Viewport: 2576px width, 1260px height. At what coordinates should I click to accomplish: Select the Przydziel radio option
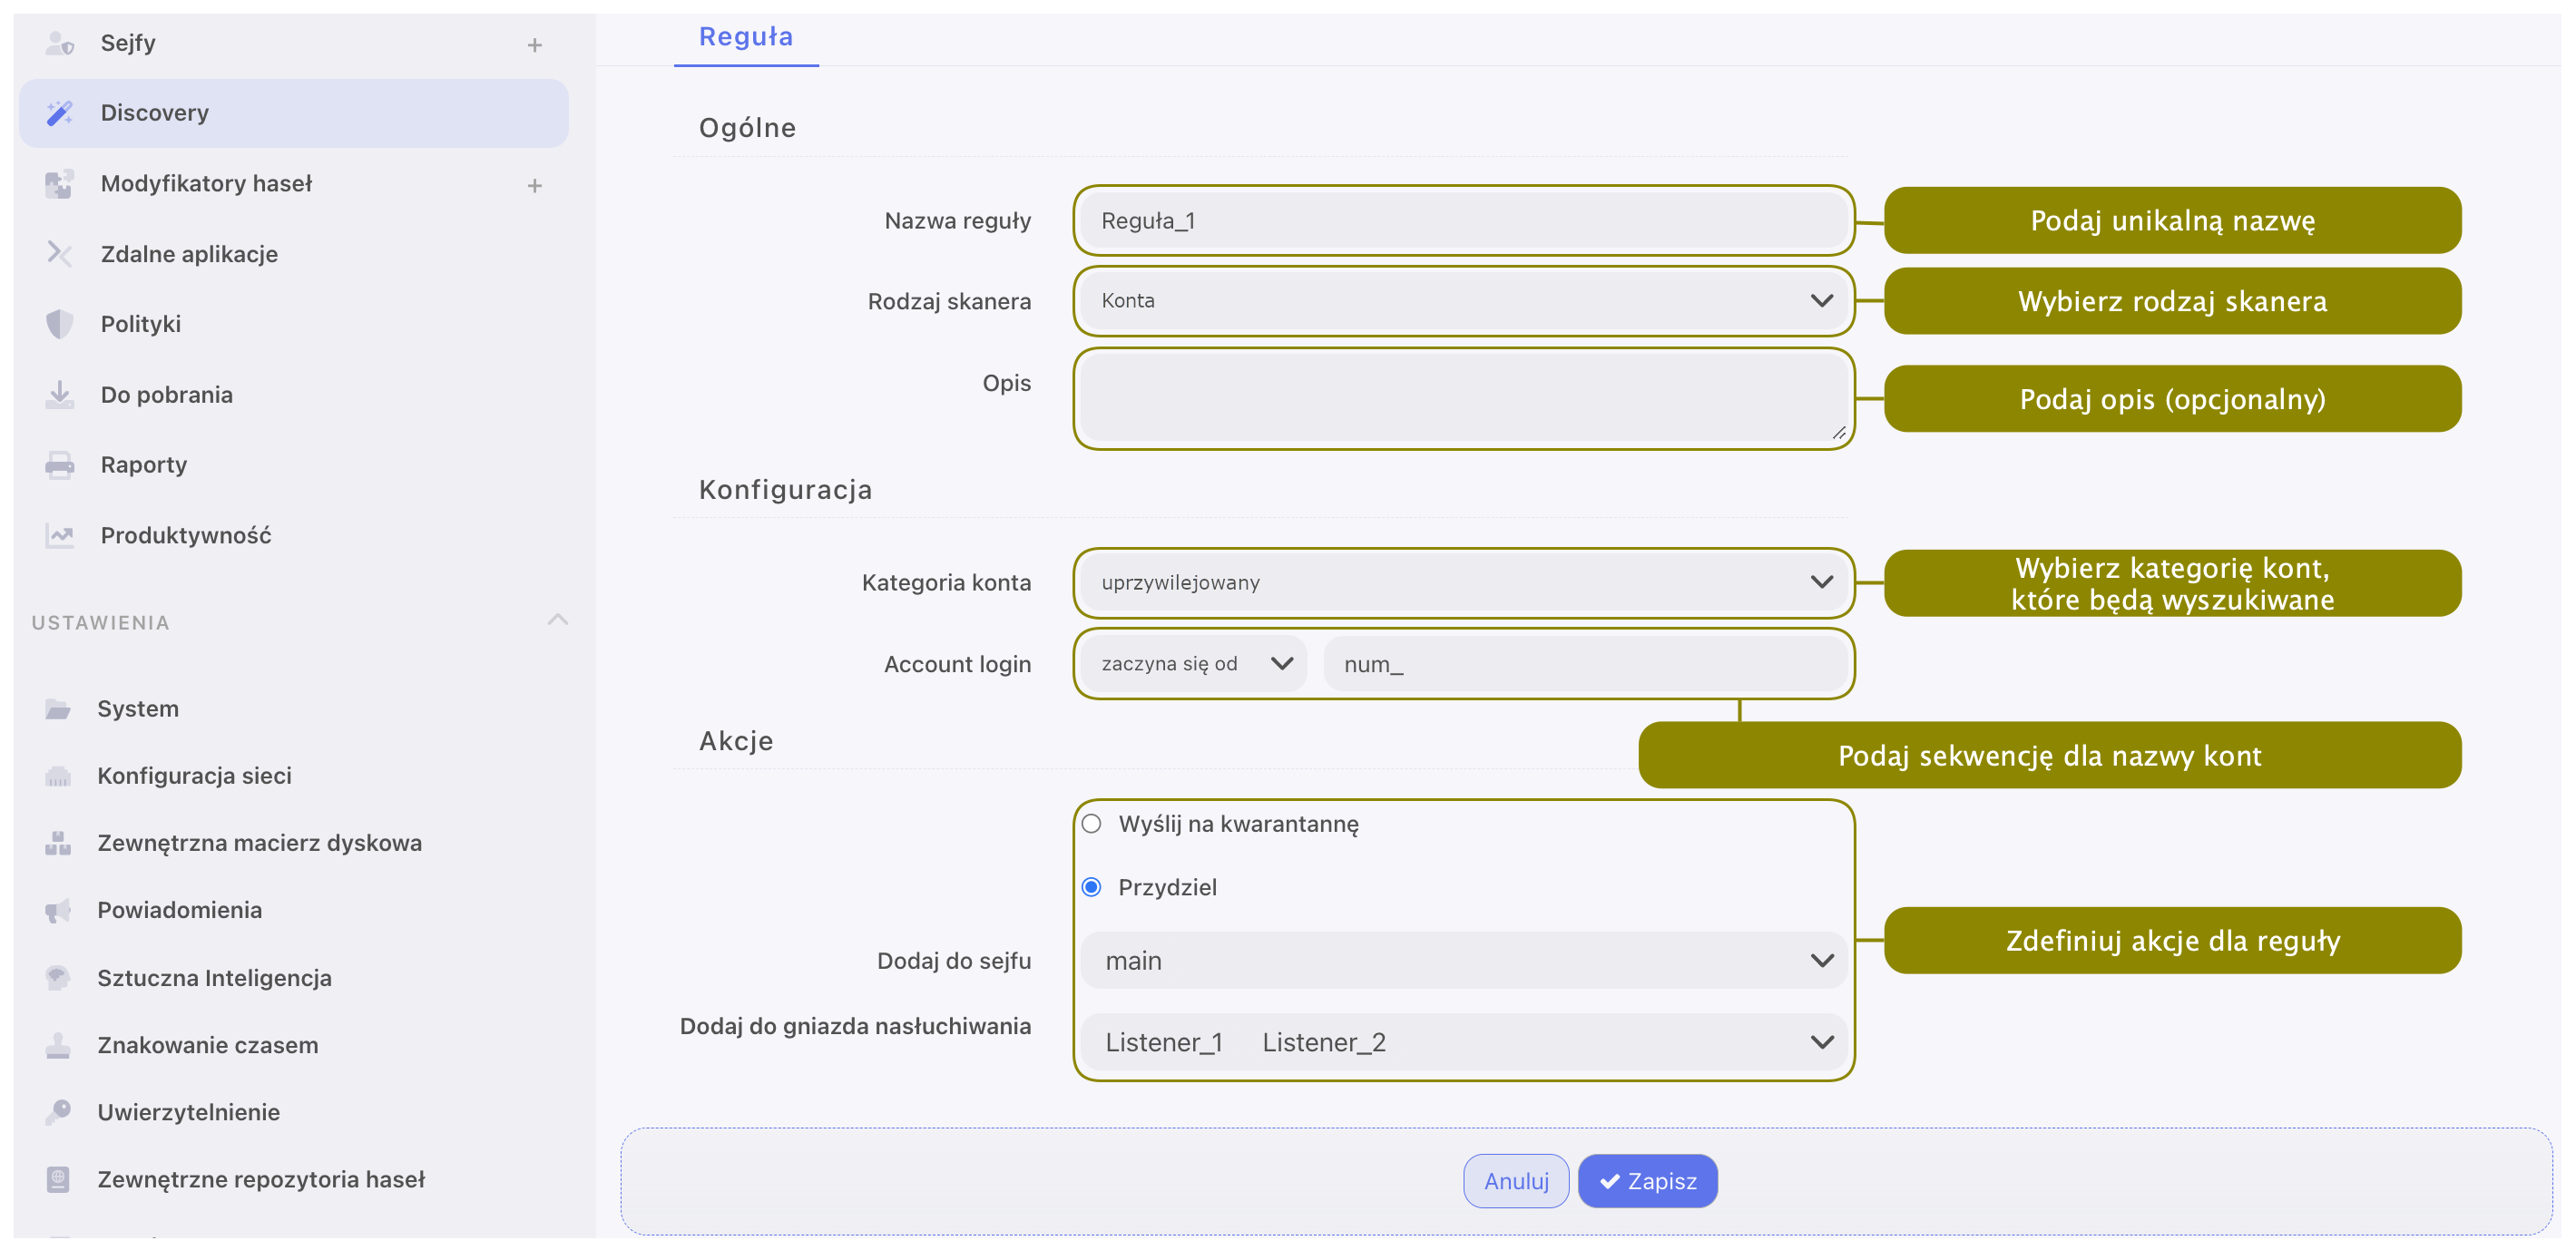1092,887
